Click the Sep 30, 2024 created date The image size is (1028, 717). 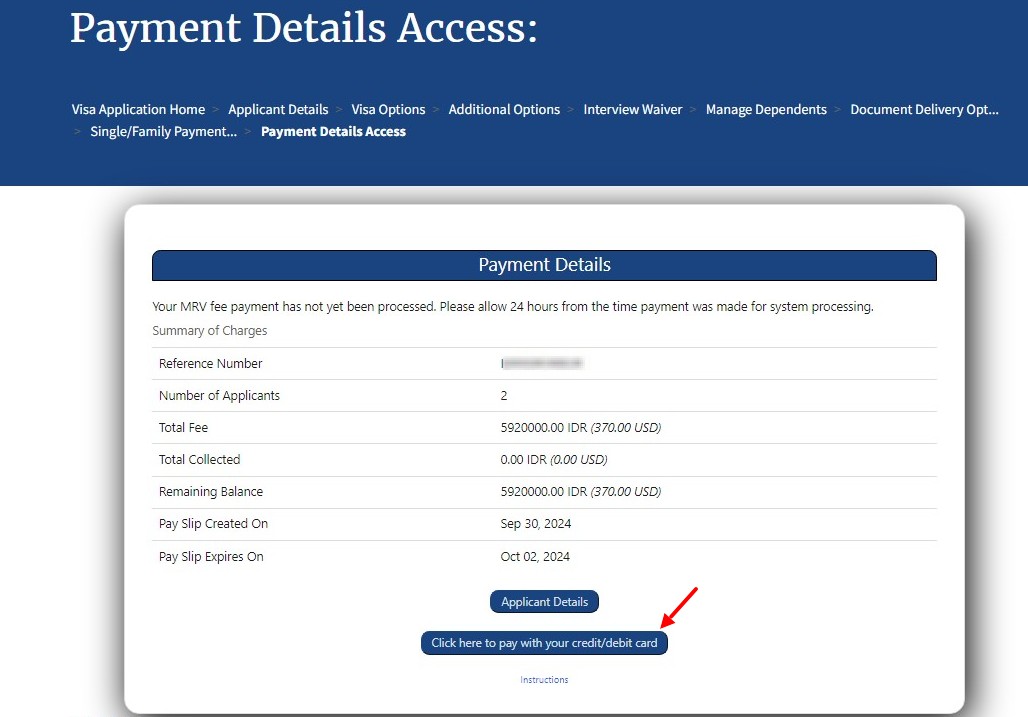tap(535, 524)
